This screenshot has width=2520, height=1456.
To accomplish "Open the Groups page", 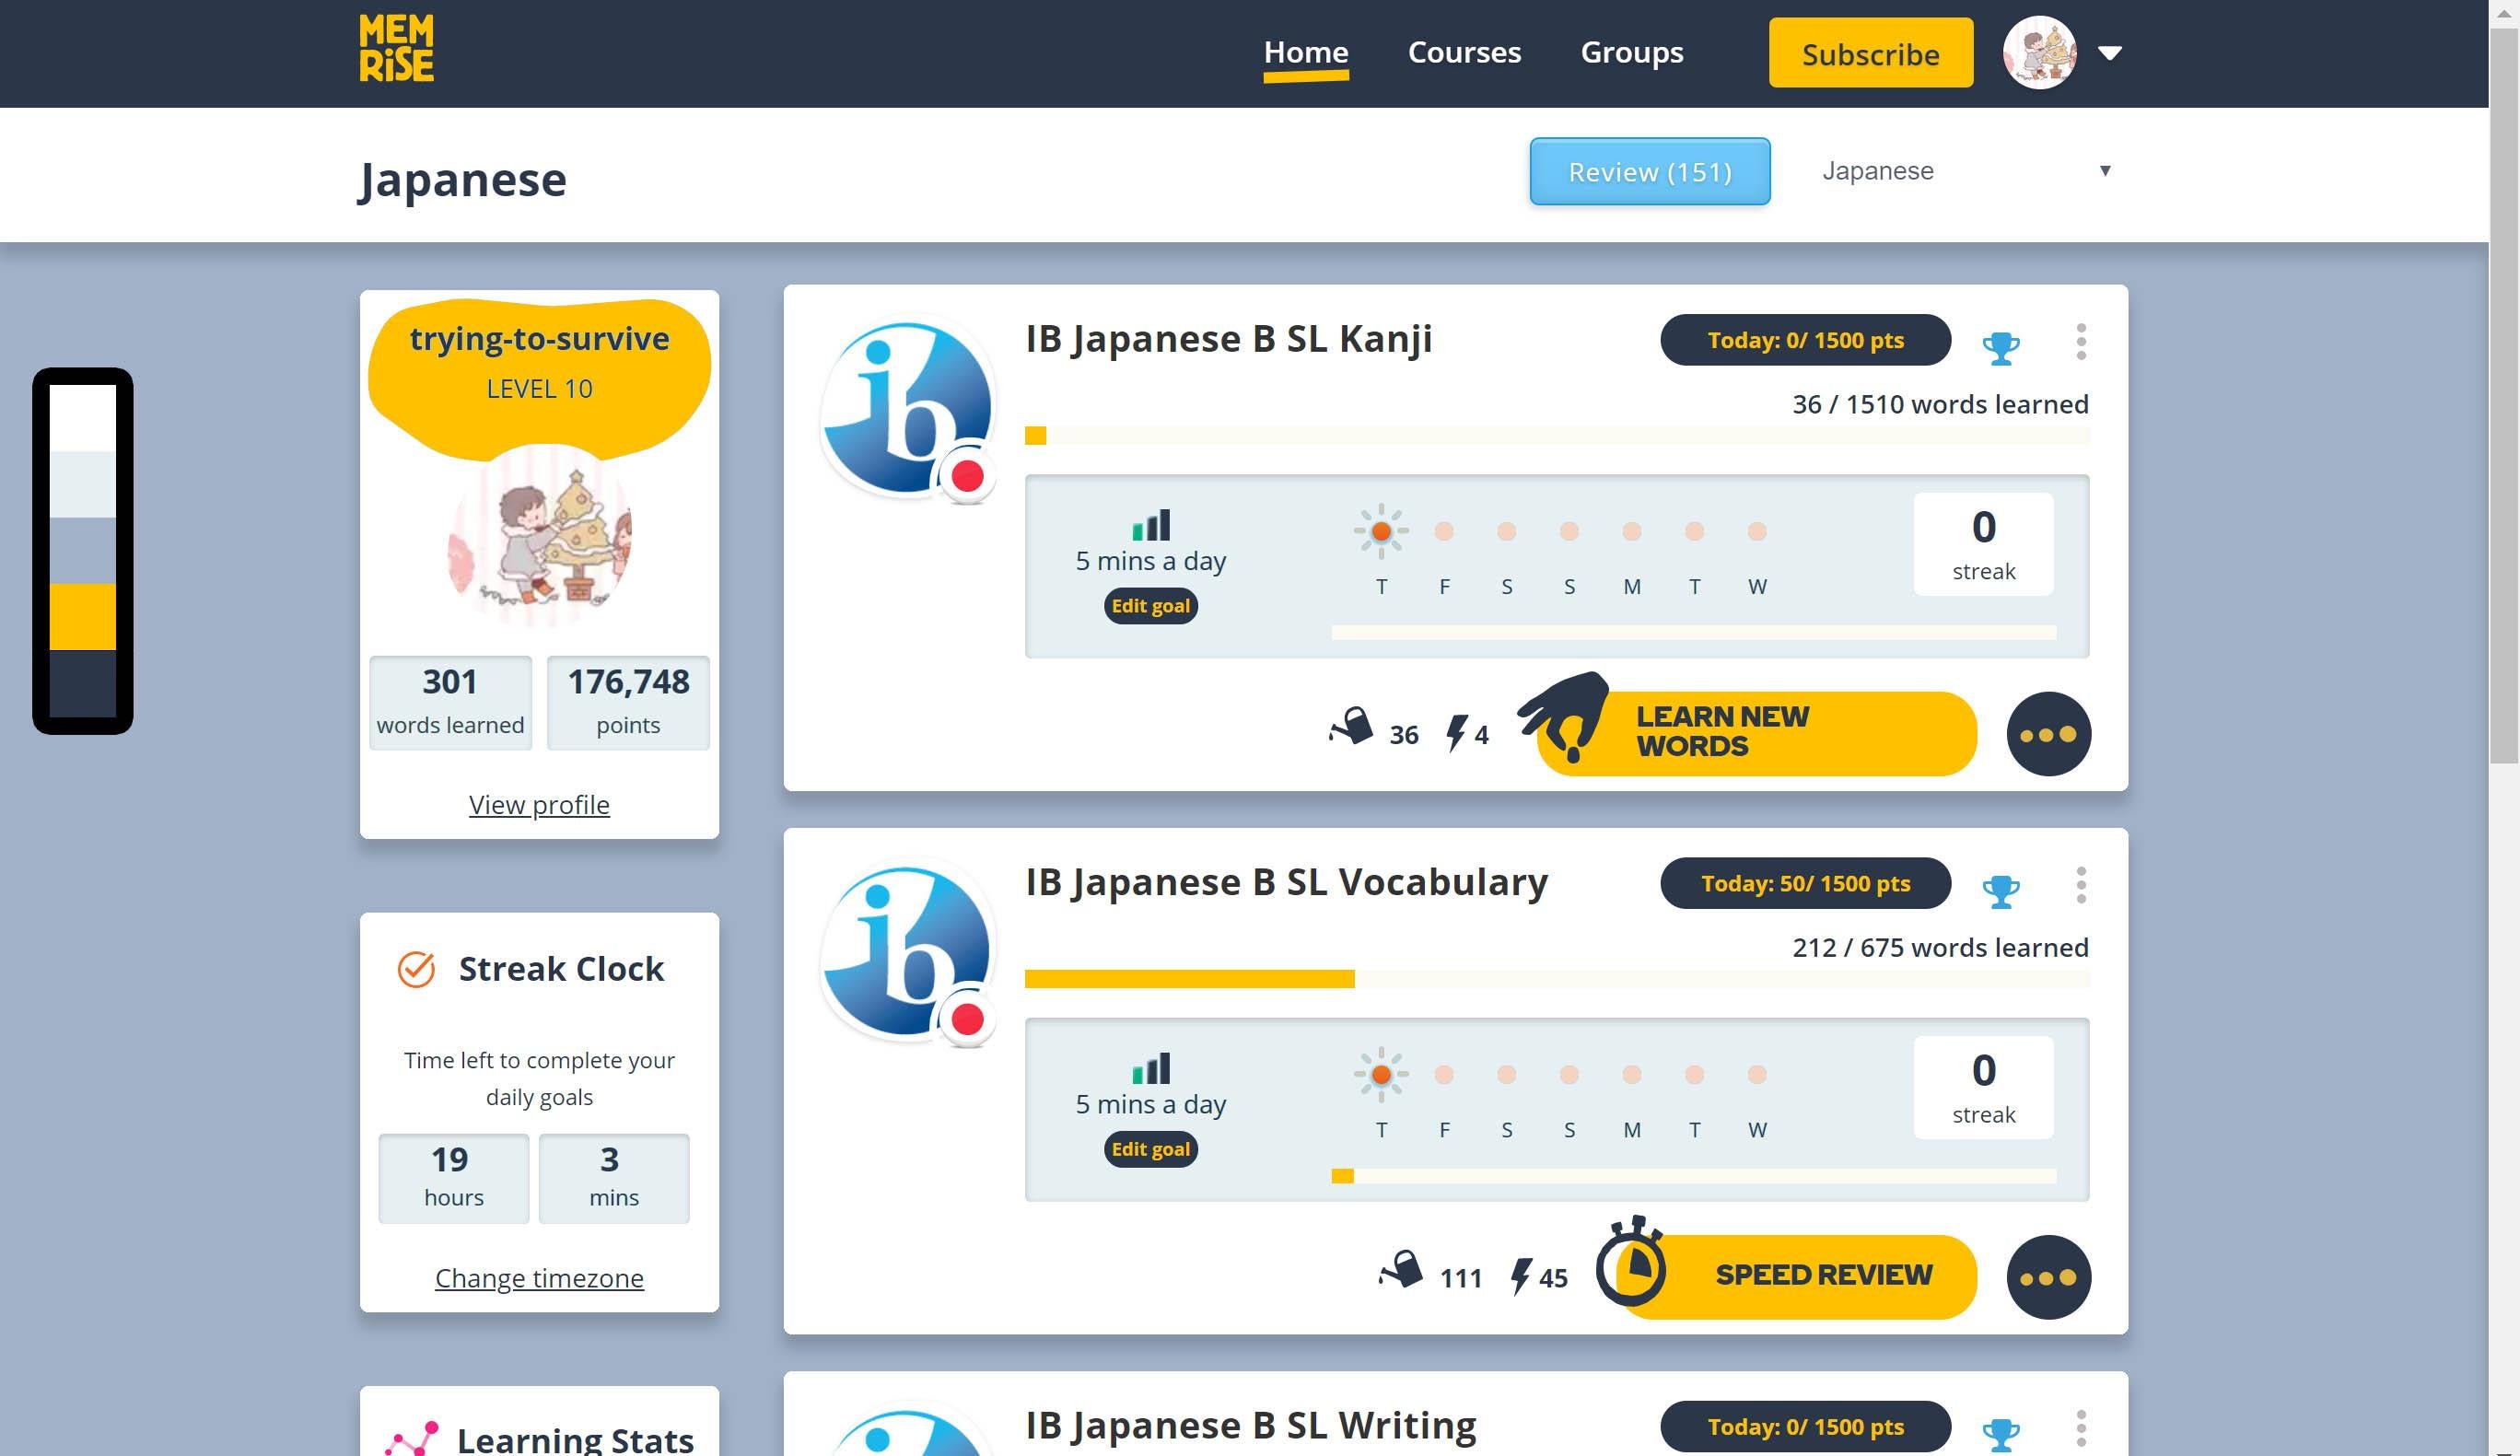I will point(1631,52).
